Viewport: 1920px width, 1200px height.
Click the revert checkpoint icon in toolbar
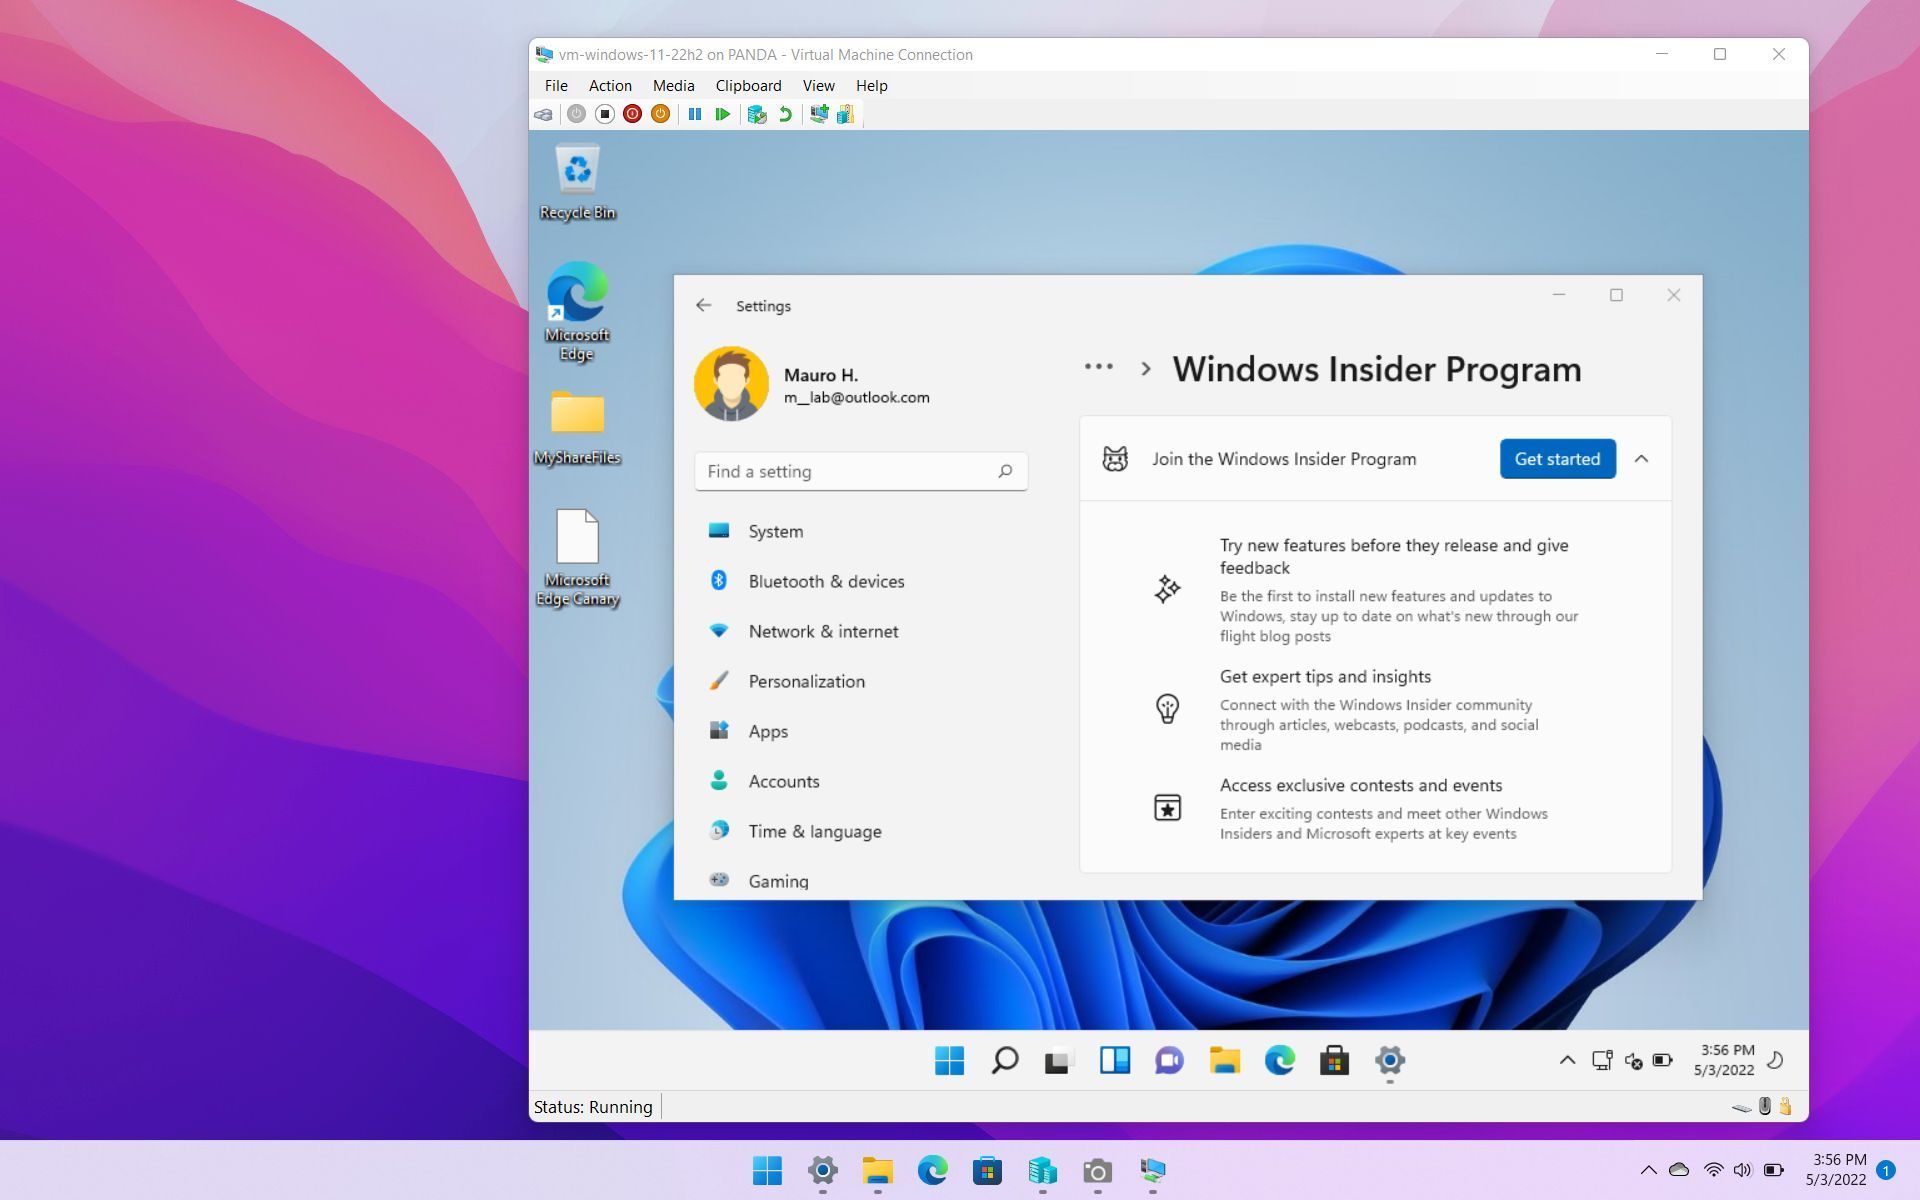pyautogui.click(x=784, y=113)
